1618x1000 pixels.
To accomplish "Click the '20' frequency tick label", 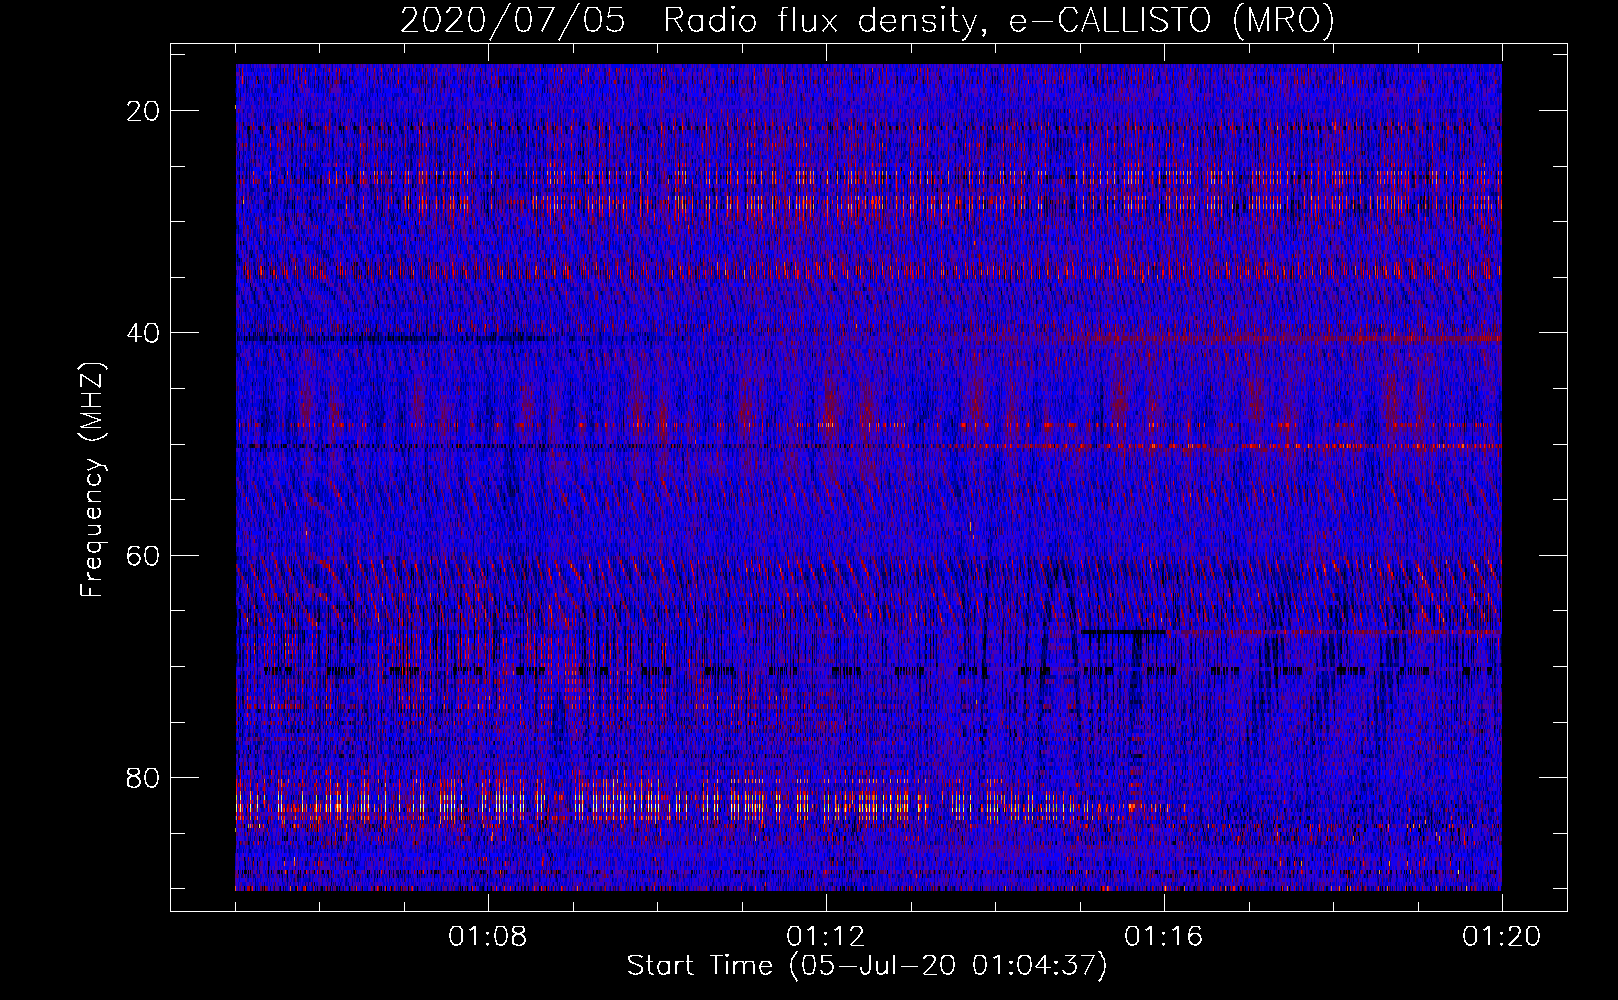I will pos(145,110).
